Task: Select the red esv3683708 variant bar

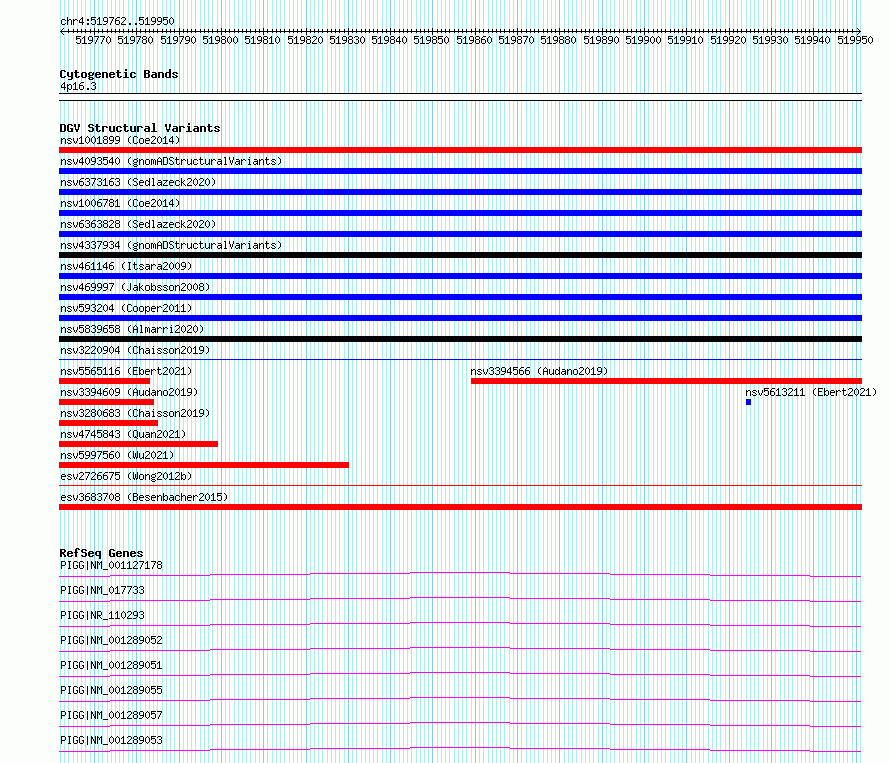Action: pyautogui.click(x=460, y=507)
